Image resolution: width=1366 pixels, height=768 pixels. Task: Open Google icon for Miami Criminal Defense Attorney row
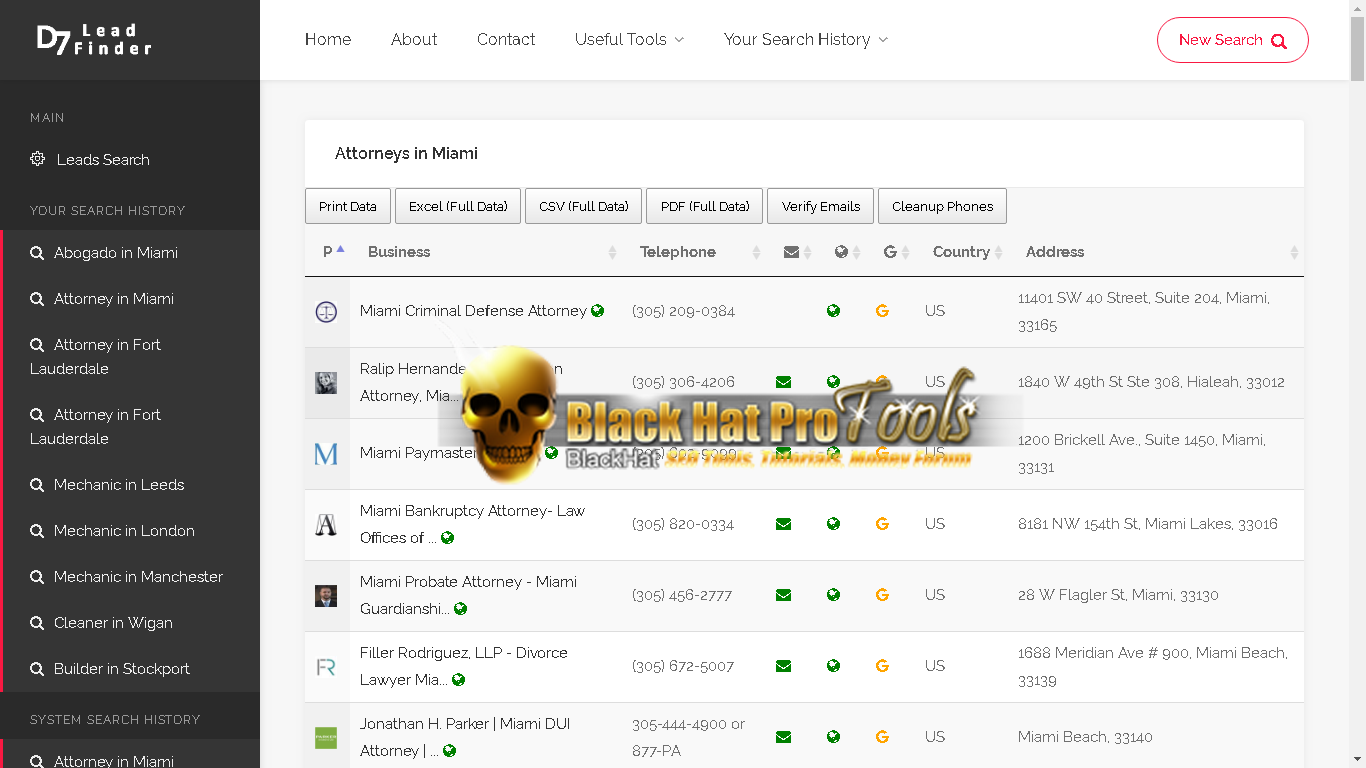click(882, 311)
